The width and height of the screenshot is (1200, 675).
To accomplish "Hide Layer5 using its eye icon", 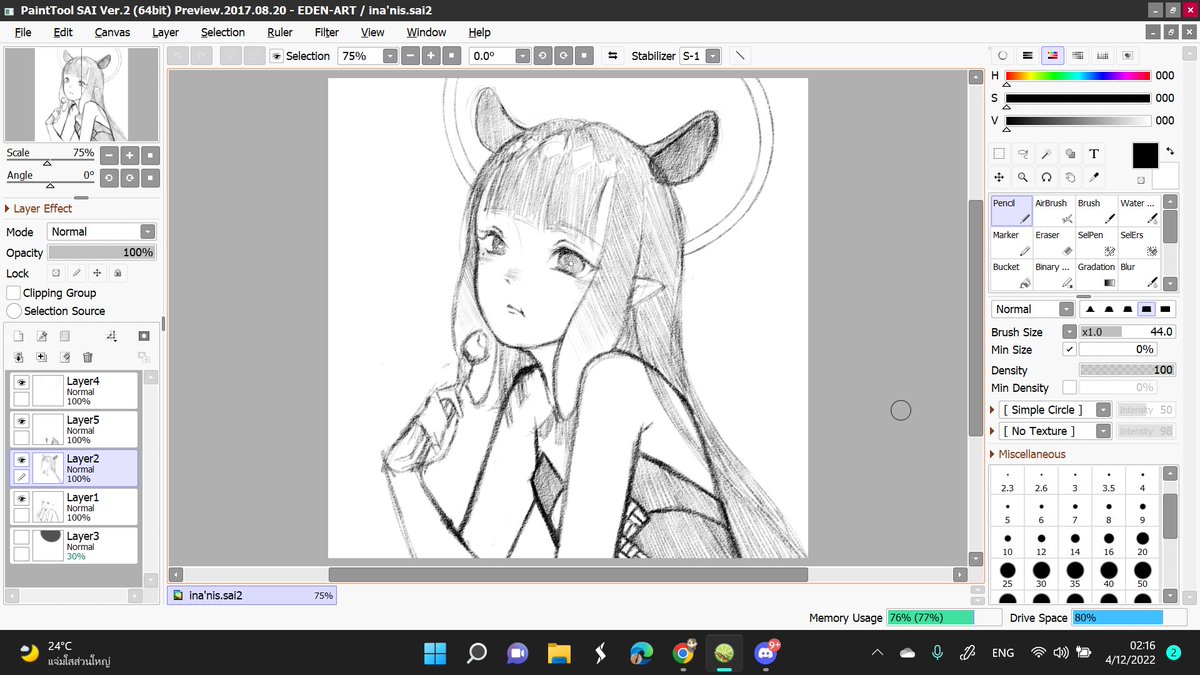I will pos(21,420).
